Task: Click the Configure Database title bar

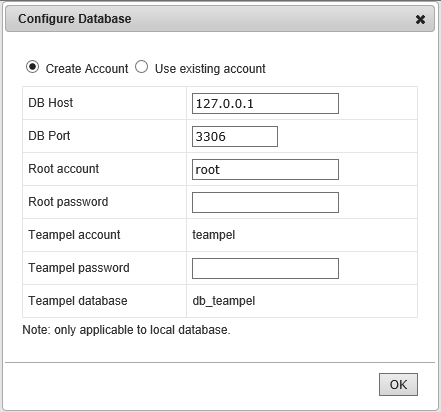Action: [x=220, y=19]
